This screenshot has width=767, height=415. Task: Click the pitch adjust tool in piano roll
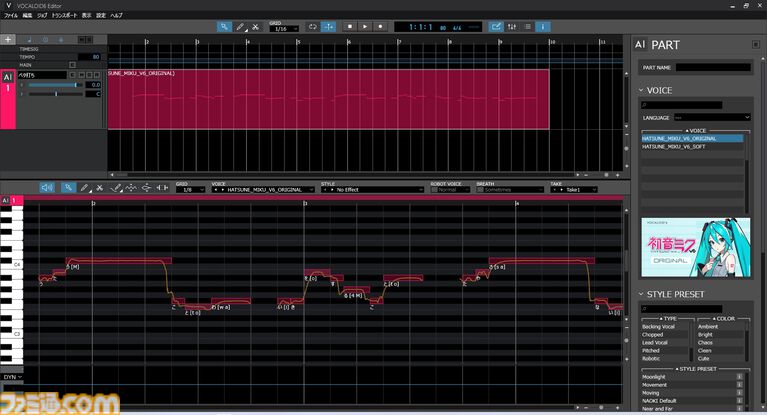click(x=146, y=187)
